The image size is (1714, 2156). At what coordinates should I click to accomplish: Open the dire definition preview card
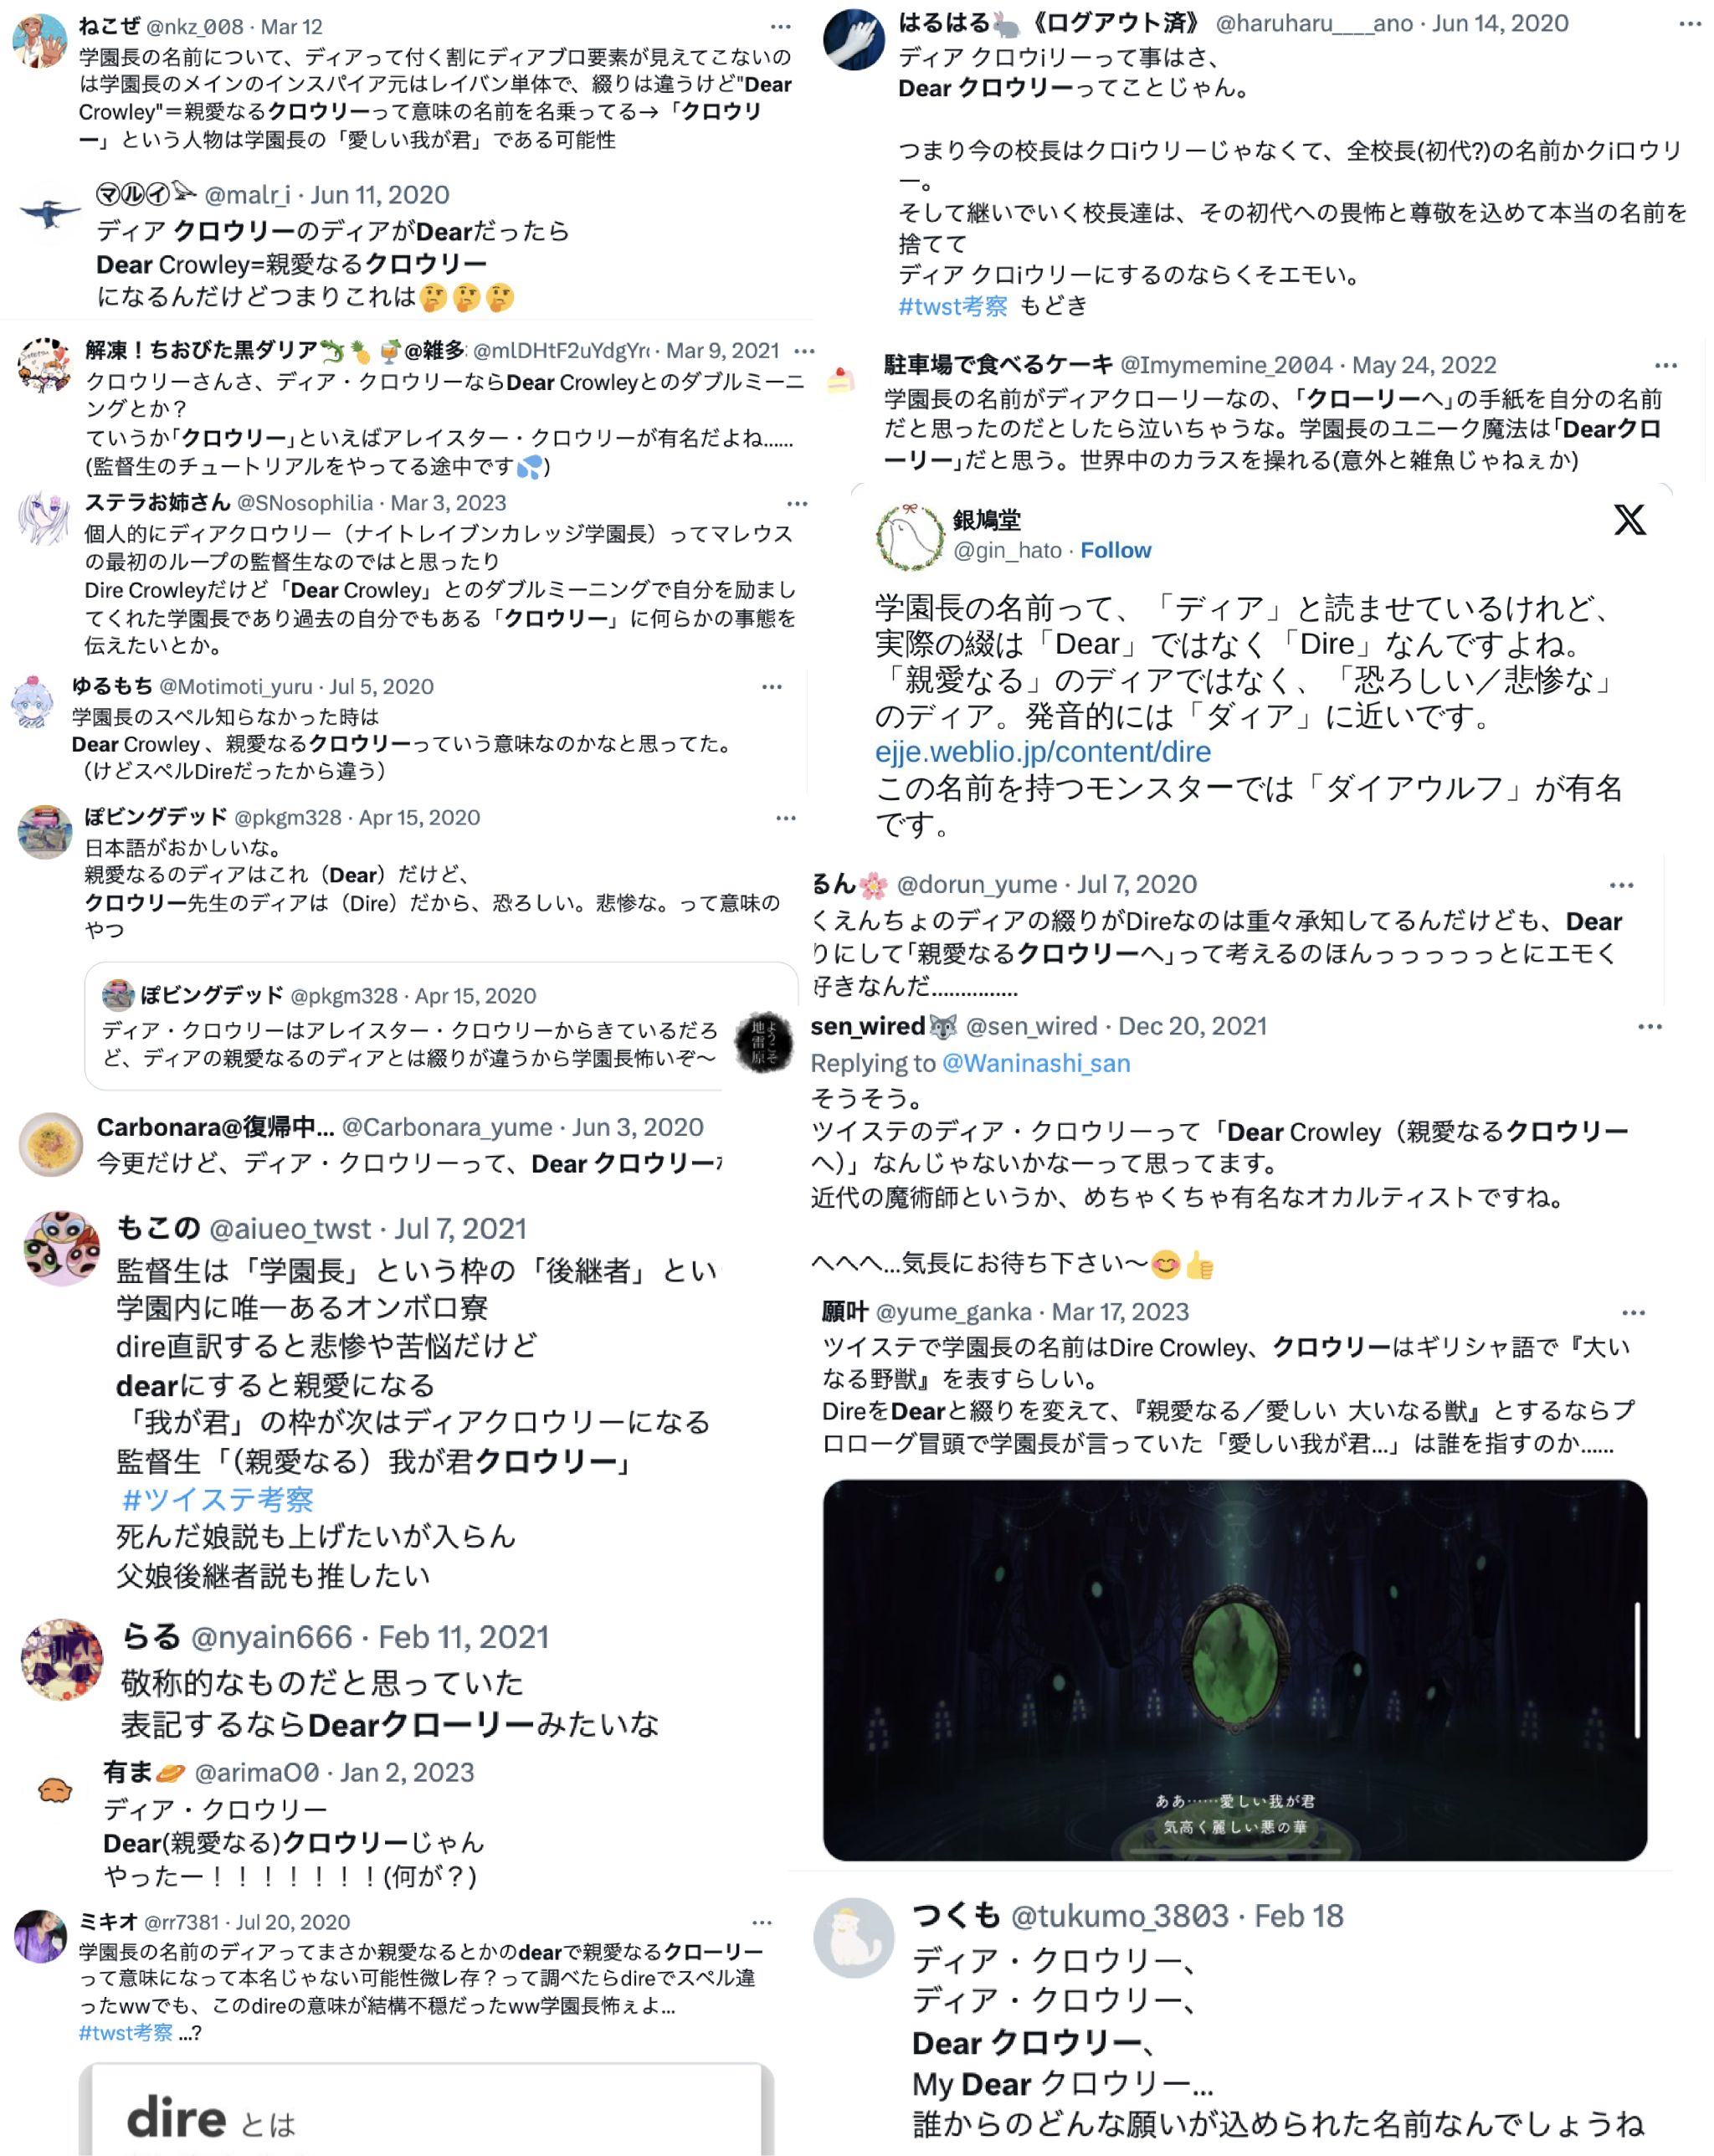(x=426, y=2110)
